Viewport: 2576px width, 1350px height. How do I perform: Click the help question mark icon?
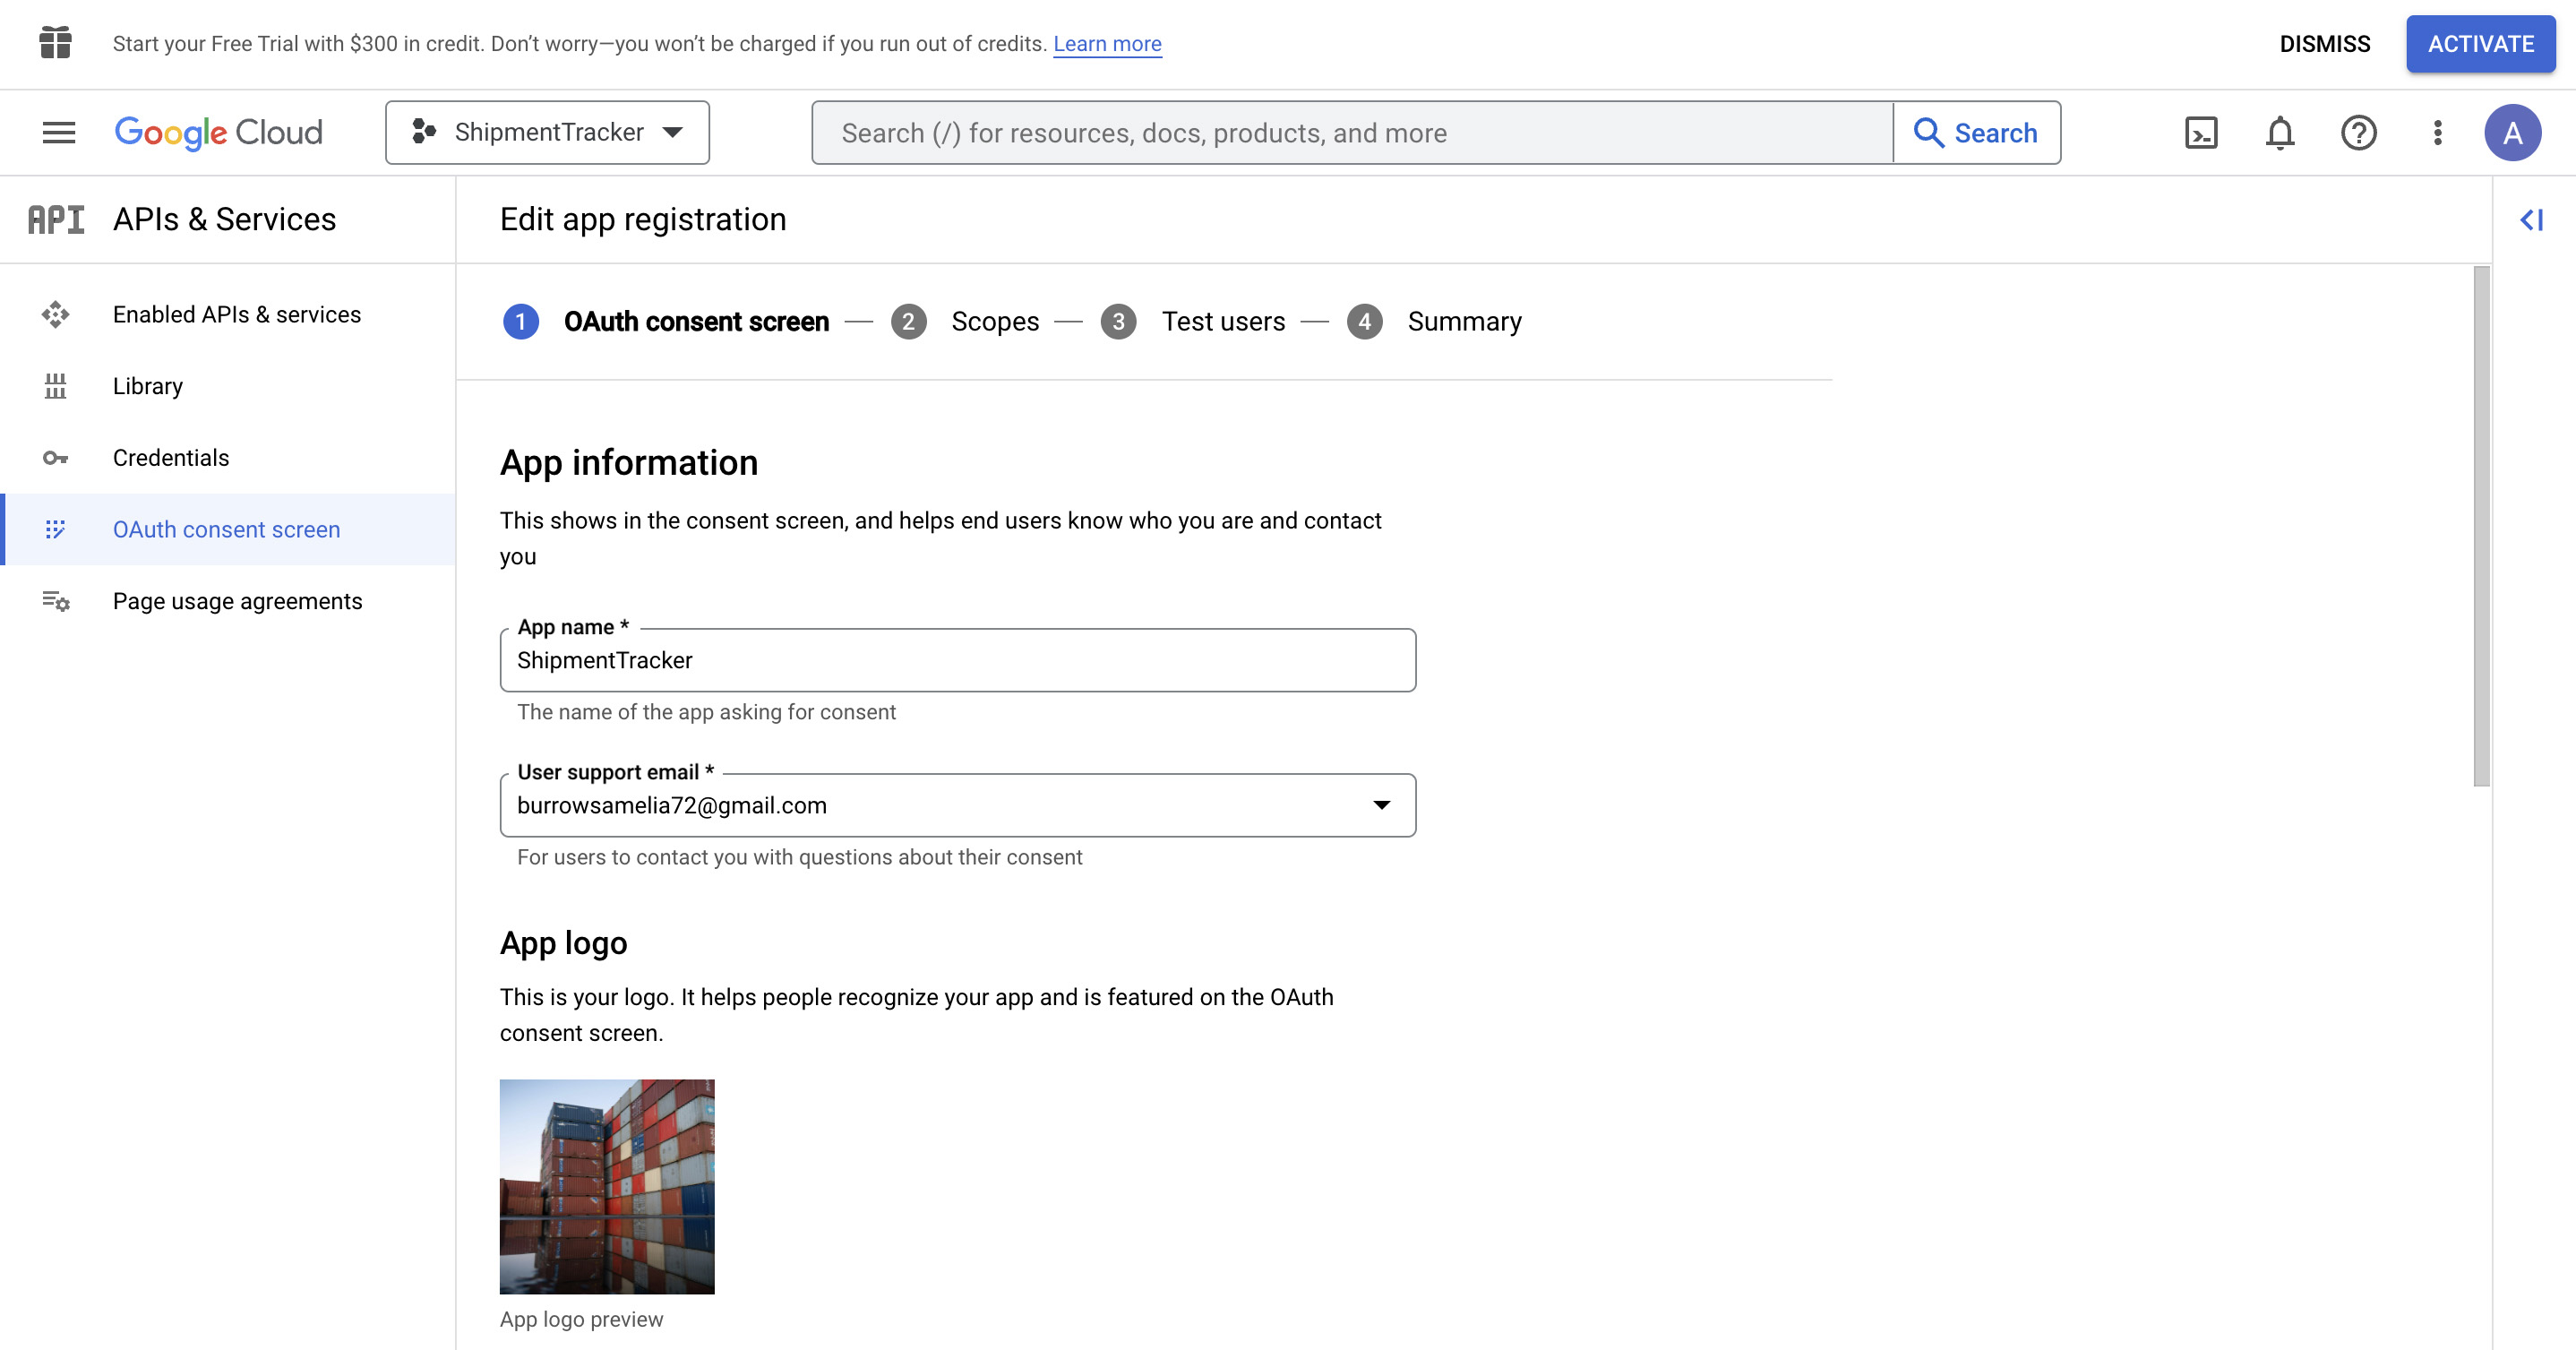tap(2357, 133)
